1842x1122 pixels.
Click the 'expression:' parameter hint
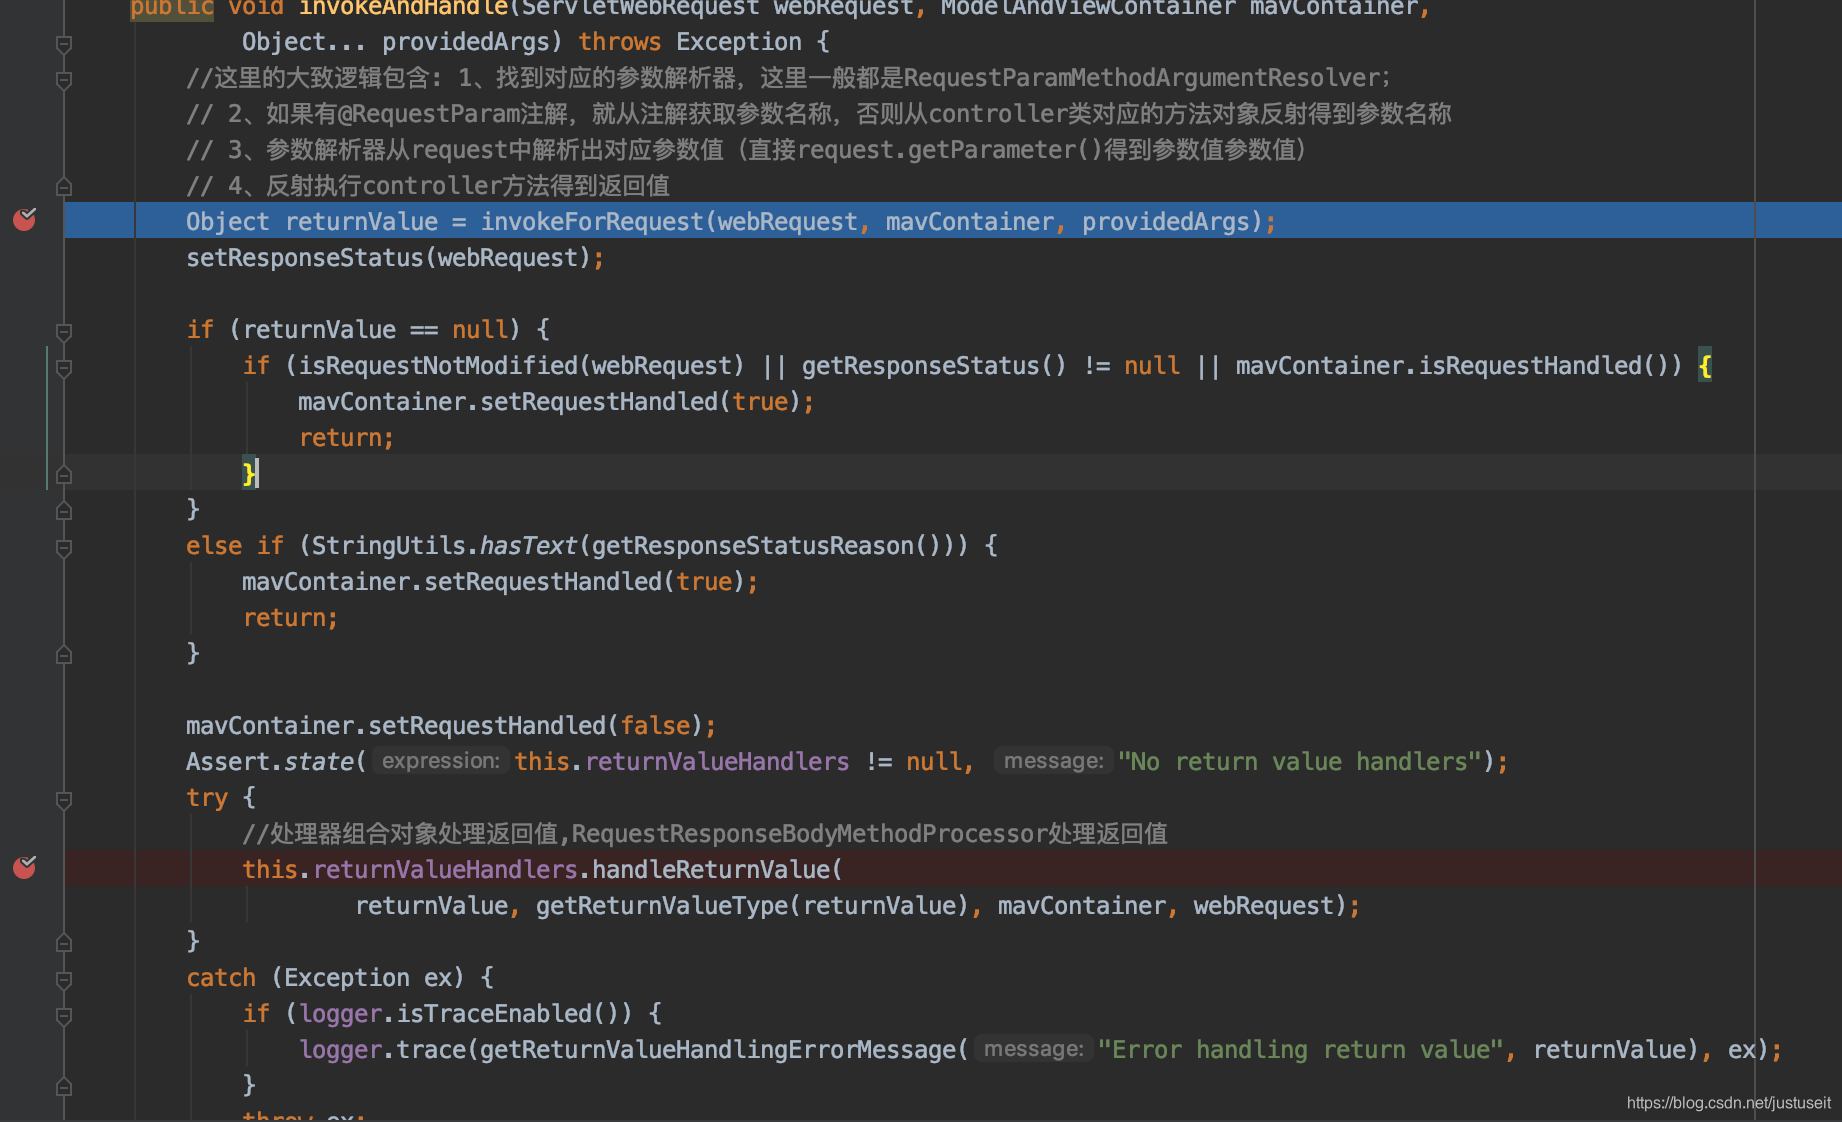[x=440, y=761]
